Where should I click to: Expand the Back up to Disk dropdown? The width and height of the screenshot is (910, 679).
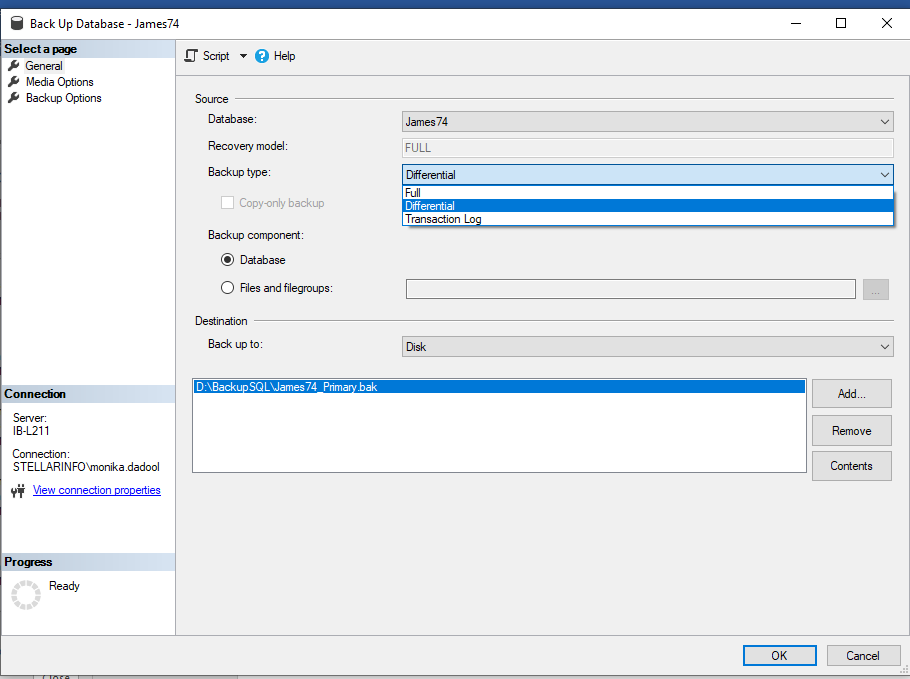pos(648,347)
